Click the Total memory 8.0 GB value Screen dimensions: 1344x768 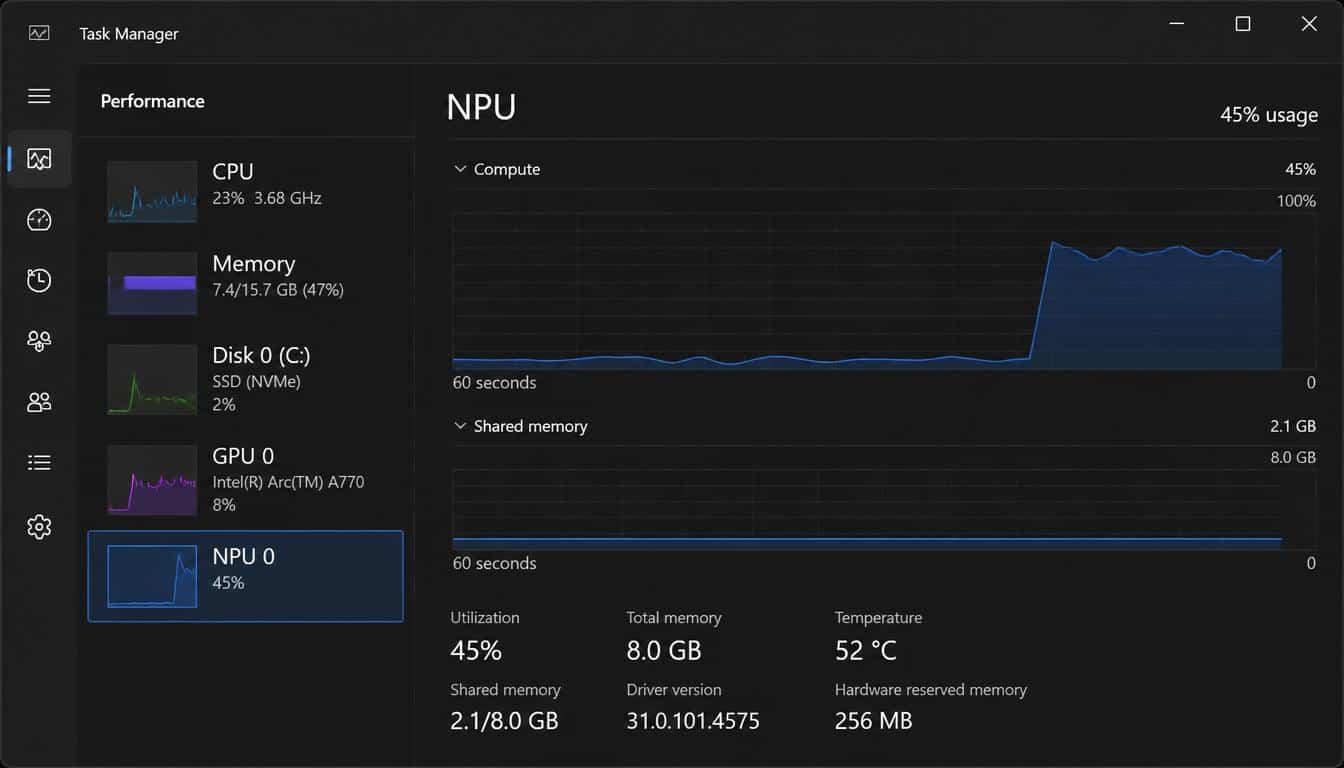(664, 651)
